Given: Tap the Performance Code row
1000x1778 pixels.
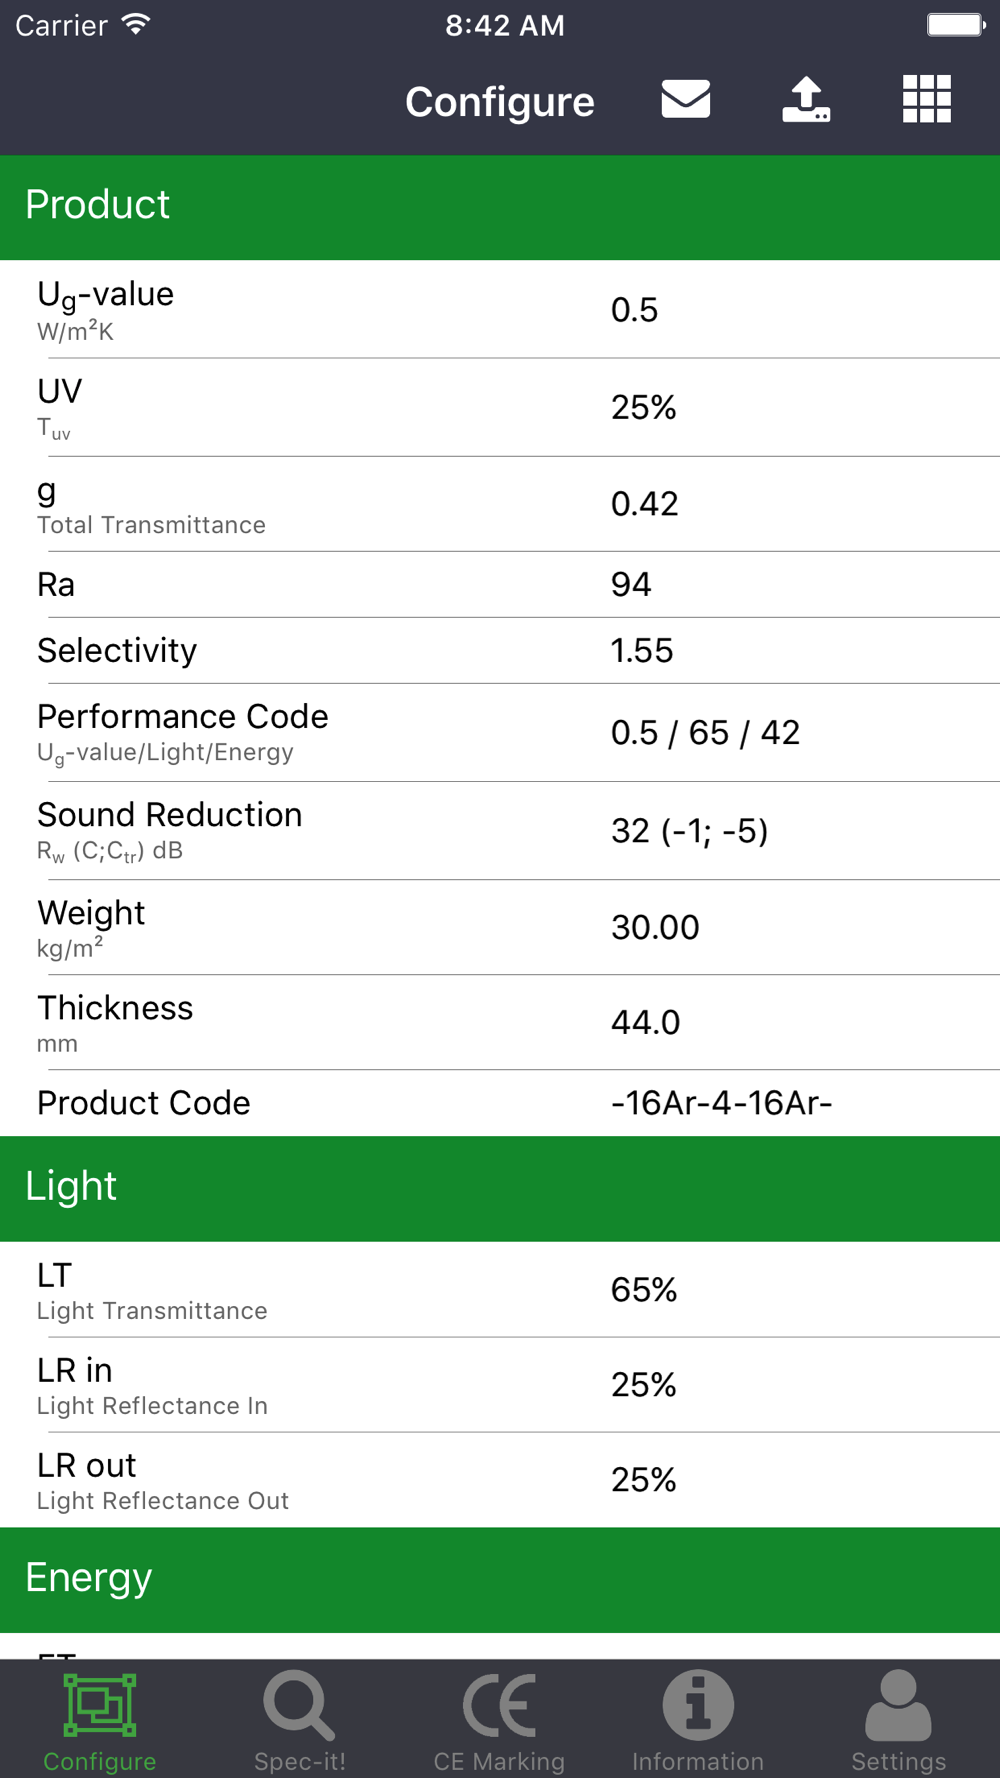Looking at the screenshot, I should pyautogui.click(x=500, y=732).
